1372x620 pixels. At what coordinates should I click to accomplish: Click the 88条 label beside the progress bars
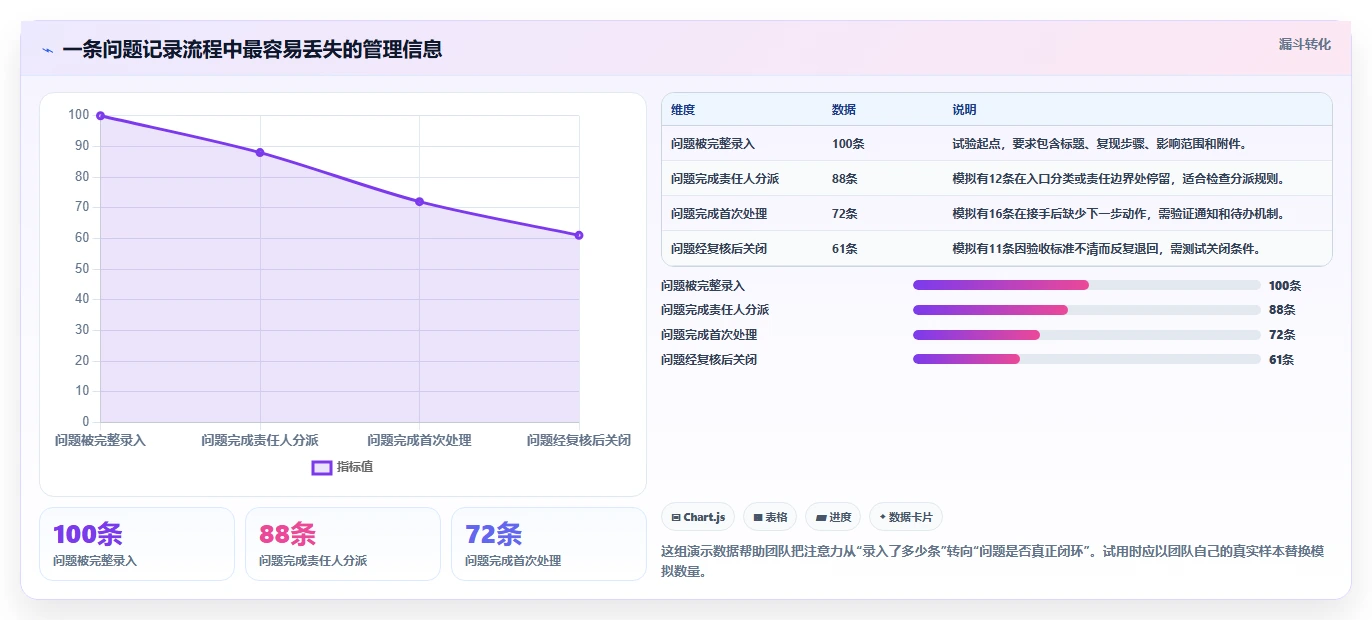(x=1282, y=310)
